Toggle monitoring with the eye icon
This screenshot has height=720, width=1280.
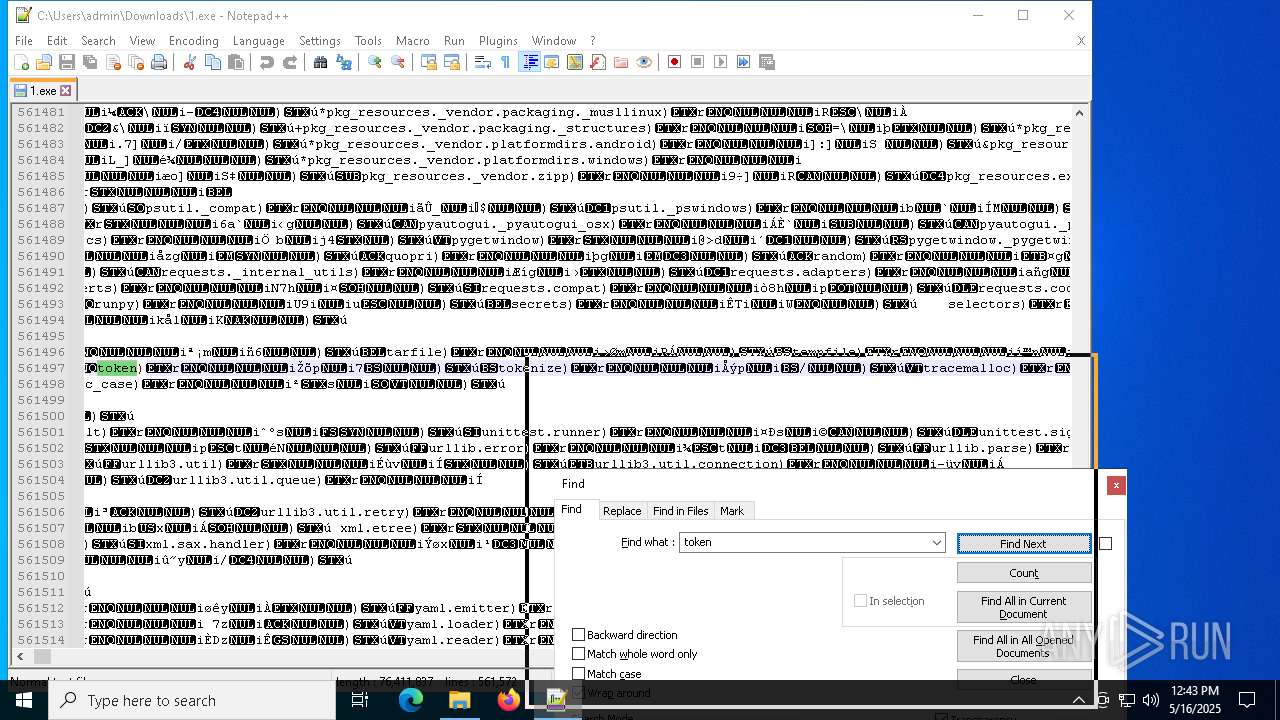(643, 62)
